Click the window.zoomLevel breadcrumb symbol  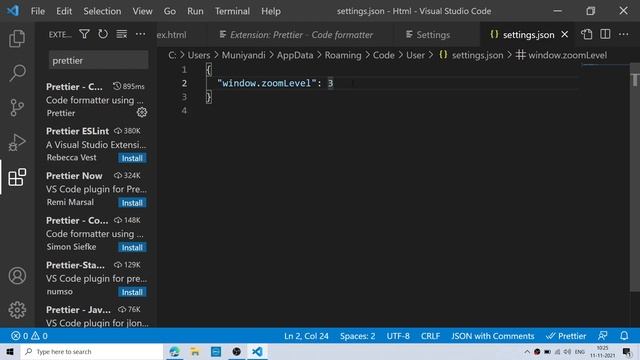pos(562,55)
